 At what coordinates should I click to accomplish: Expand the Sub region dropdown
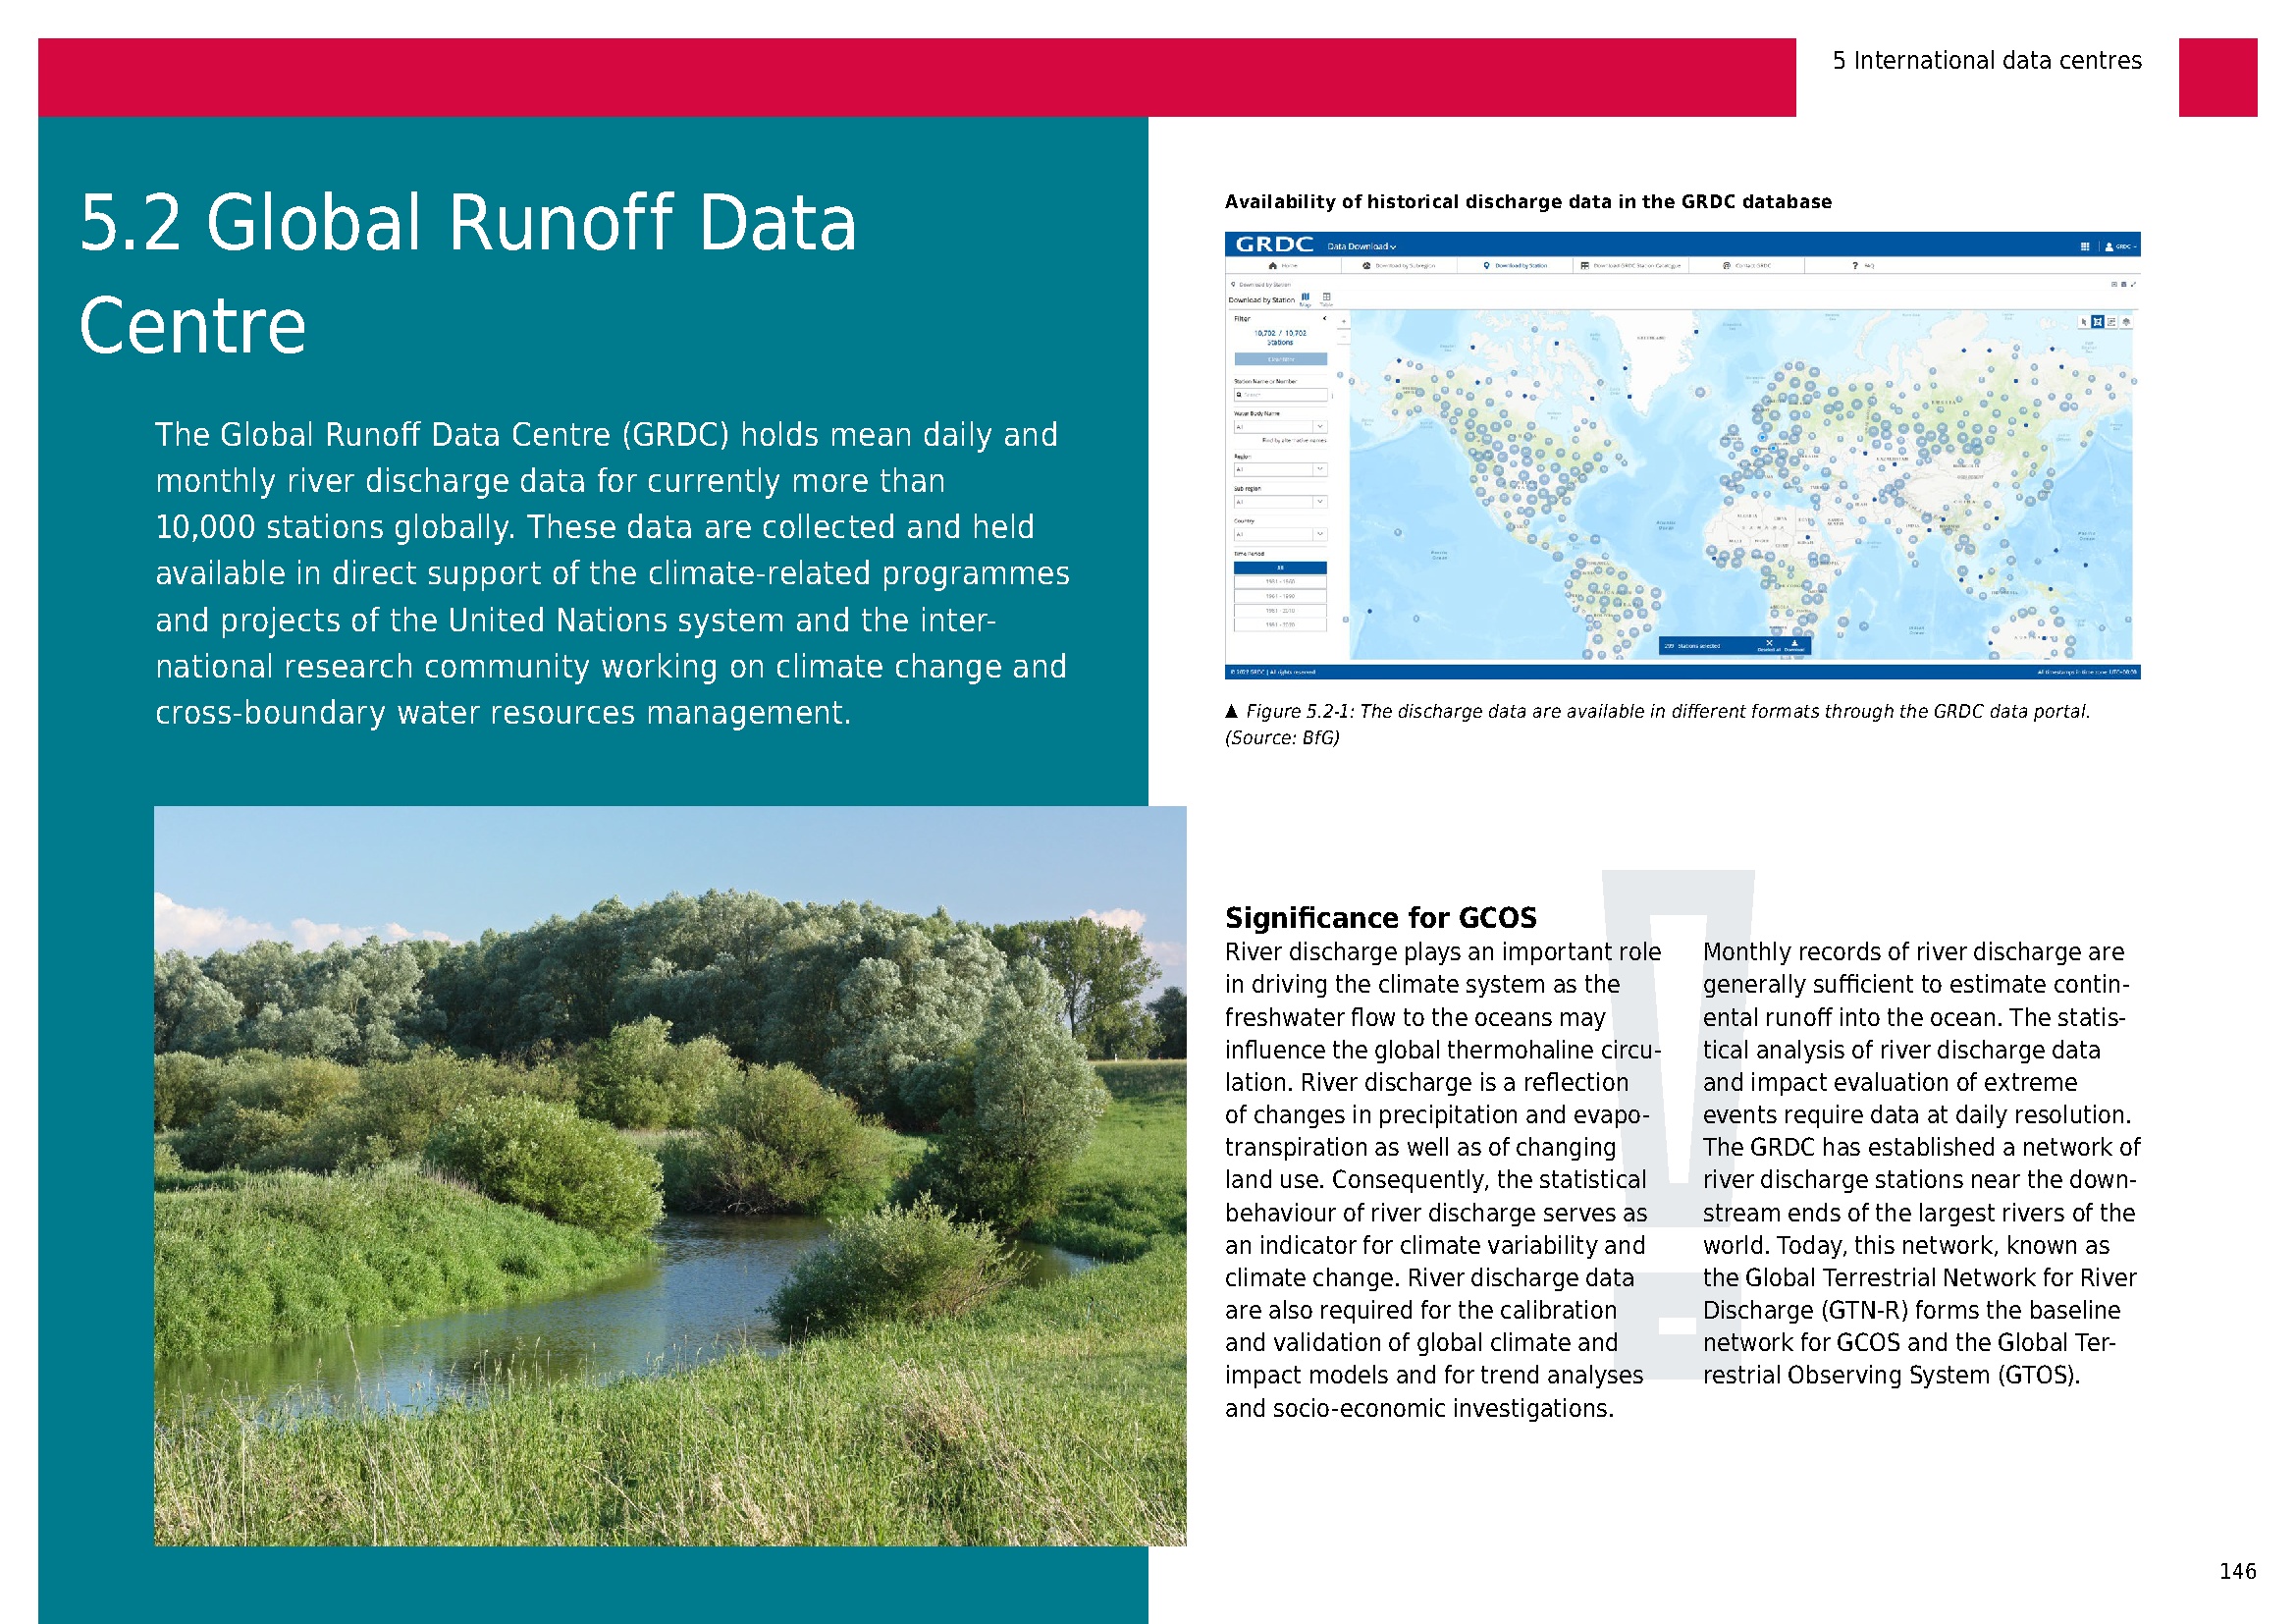[1281, 502]
